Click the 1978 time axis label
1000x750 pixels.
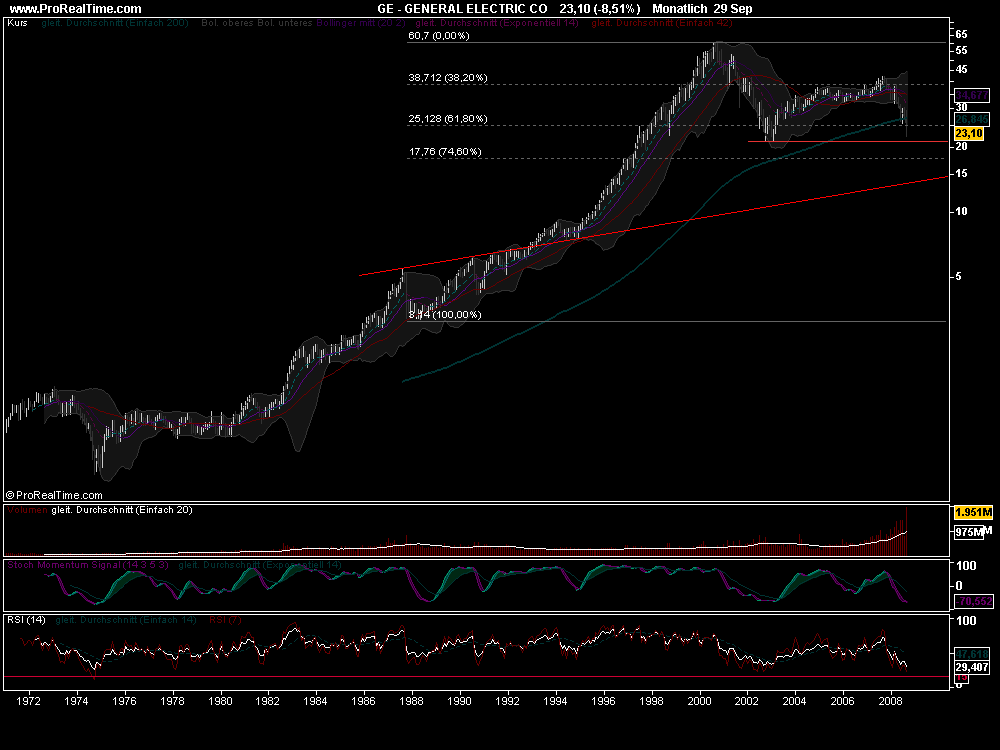pyautogui.click(x=172, y=701)
